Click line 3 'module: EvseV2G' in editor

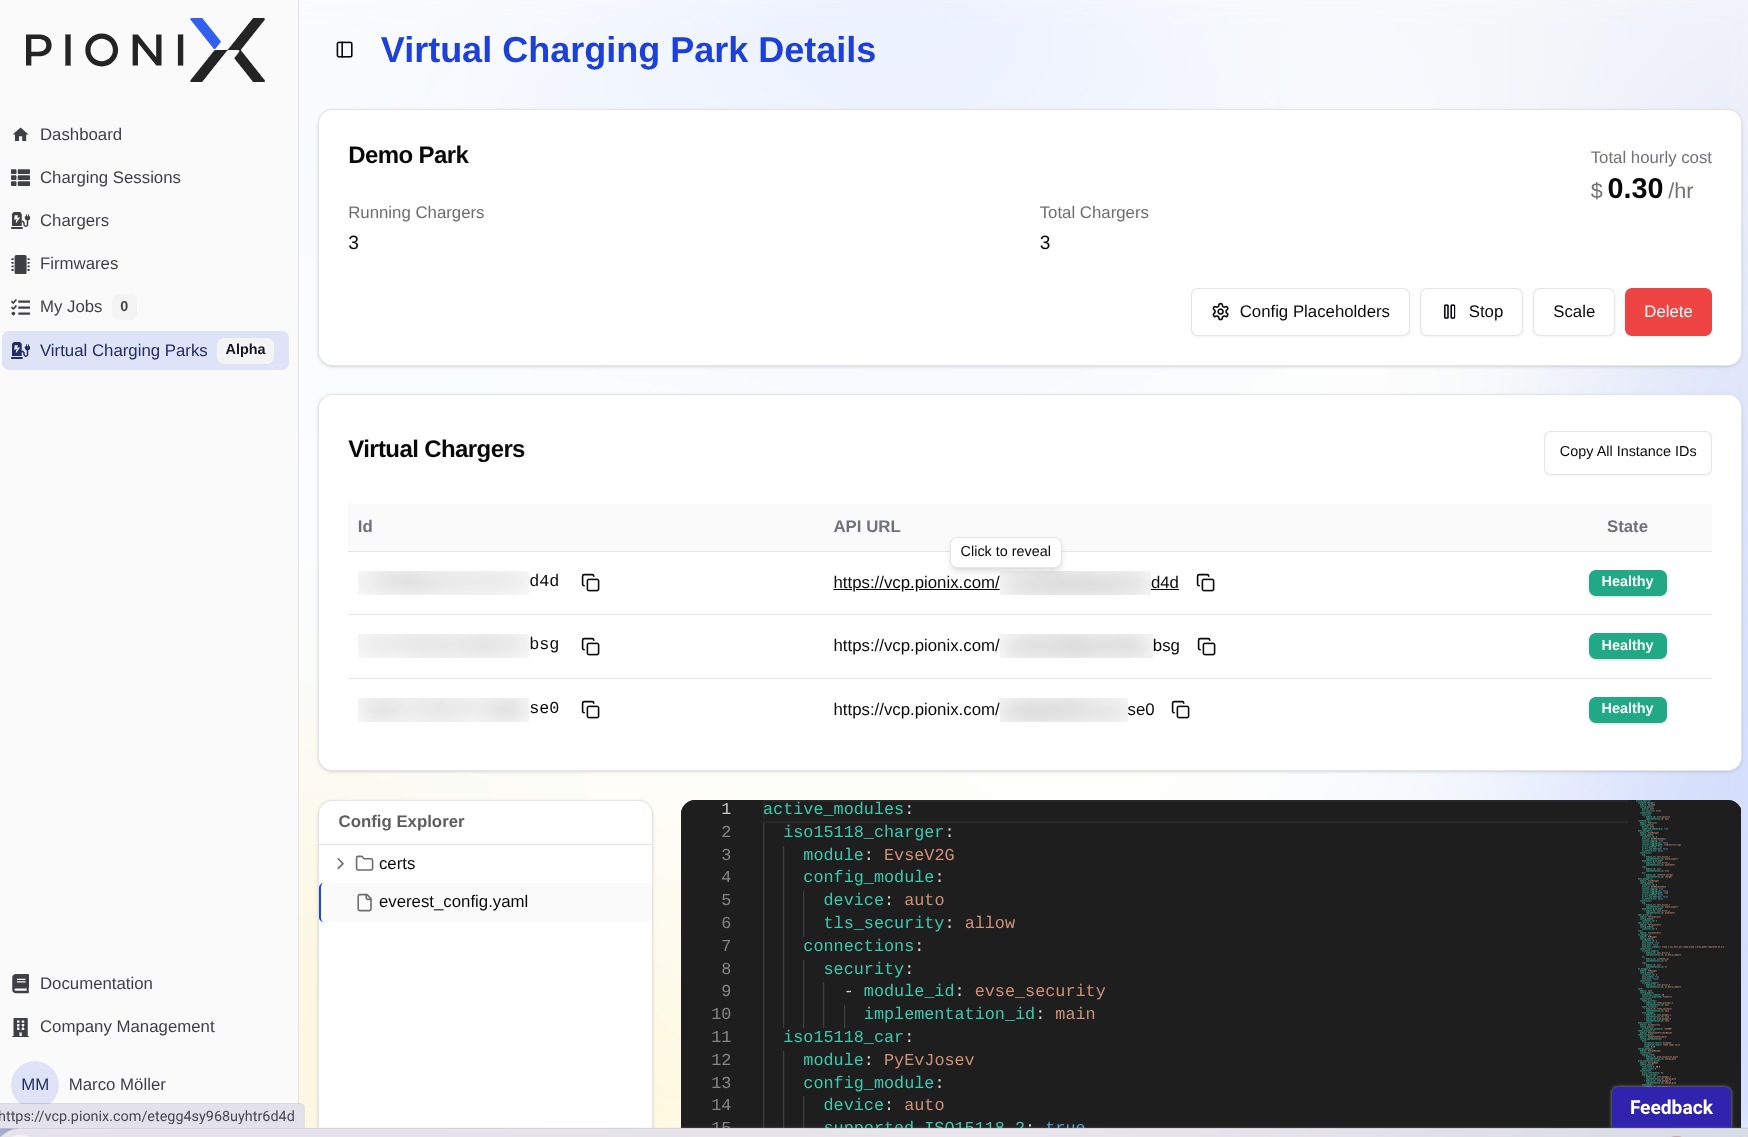point(878,855)
